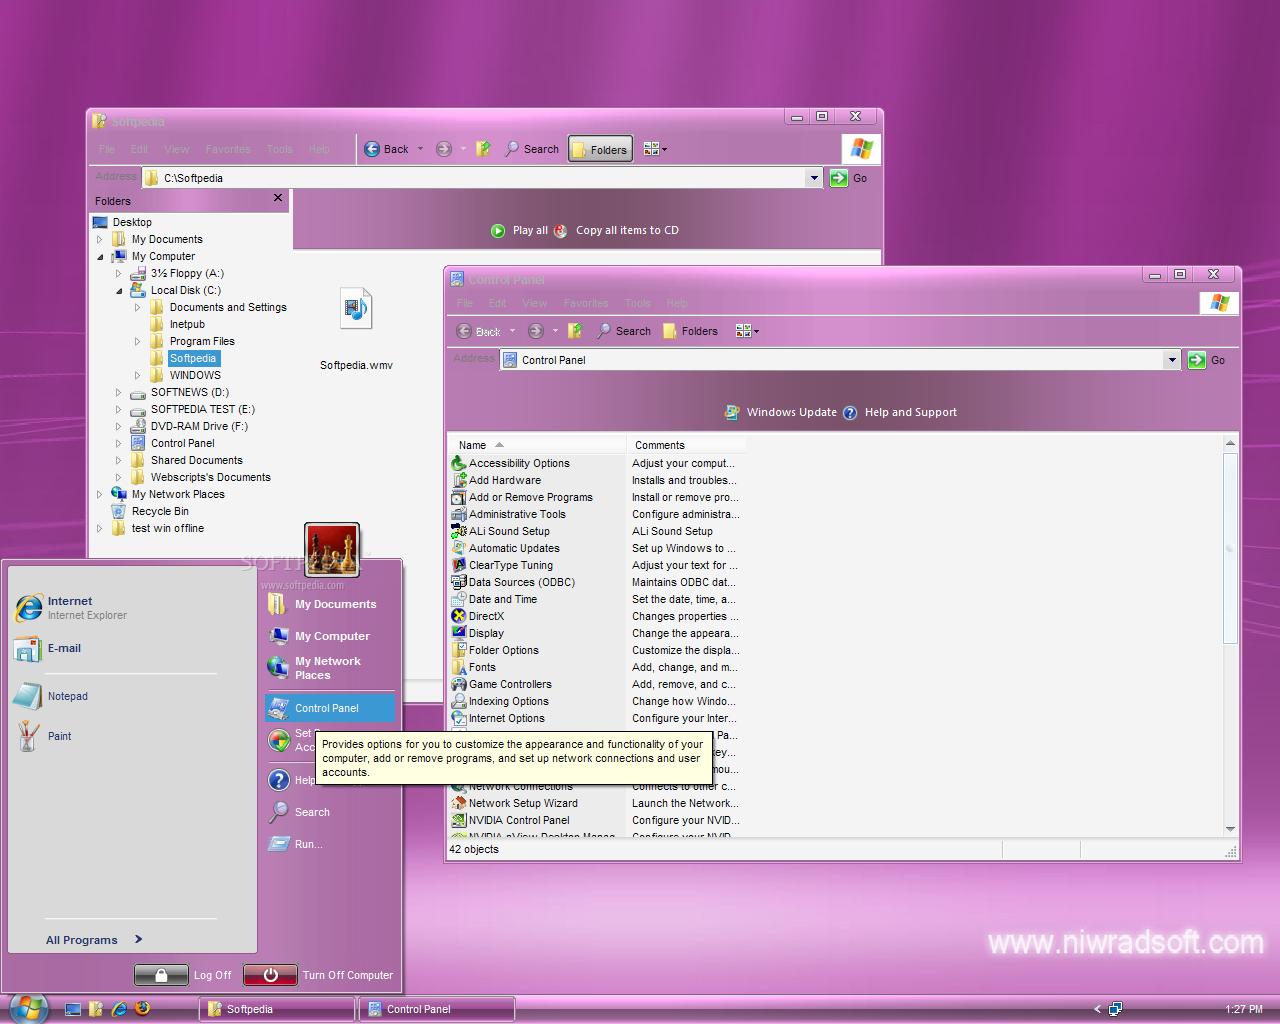Image resolution: width=1280 pixels, height=1024 pixels.
Task: Open Views dropdown in Control Panel toolbar
Action: point(747,331)
